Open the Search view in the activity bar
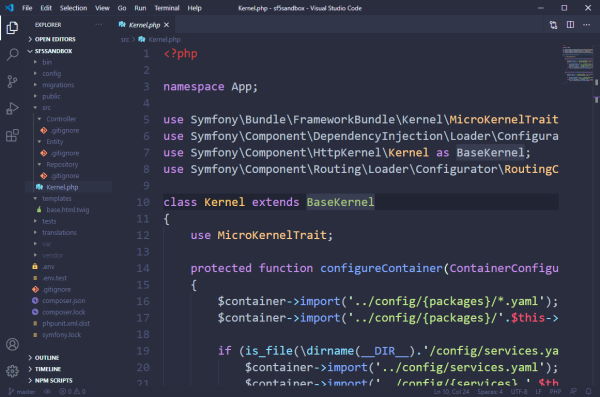Viewport: 600px width, 397px height. [12, 54]
